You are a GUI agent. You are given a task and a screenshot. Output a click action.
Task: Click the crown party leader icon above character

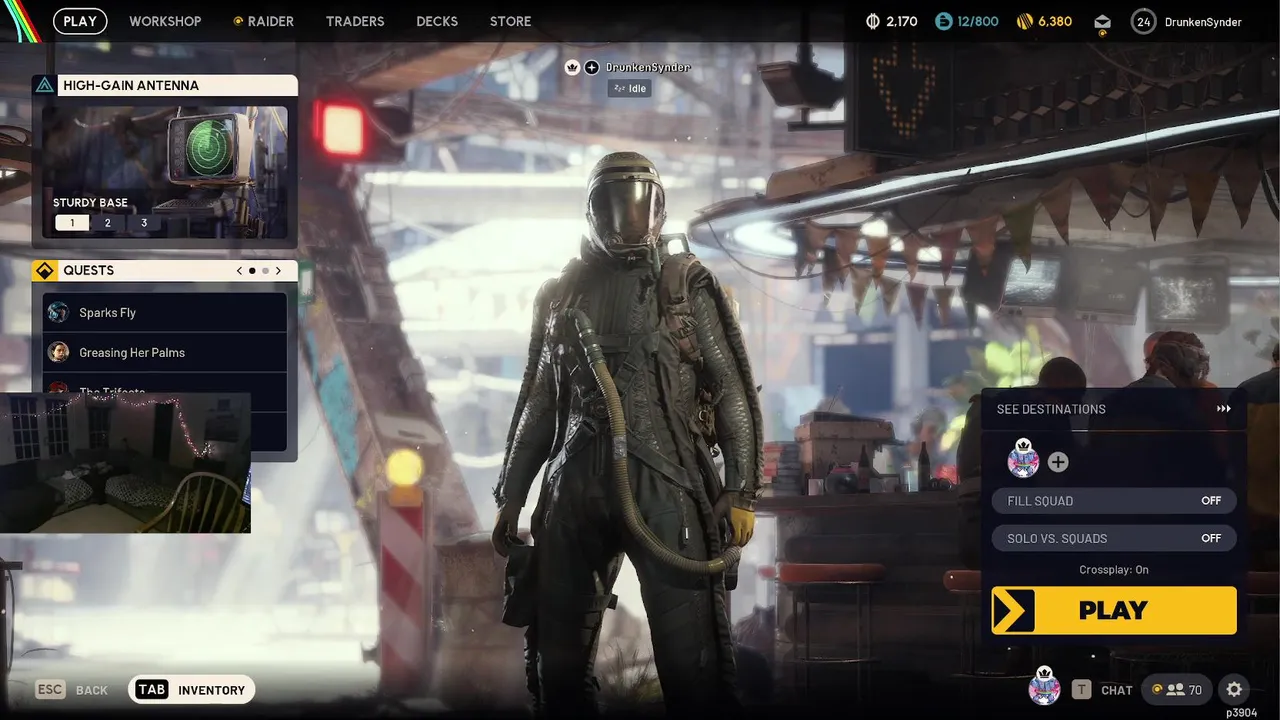point(572,67)
